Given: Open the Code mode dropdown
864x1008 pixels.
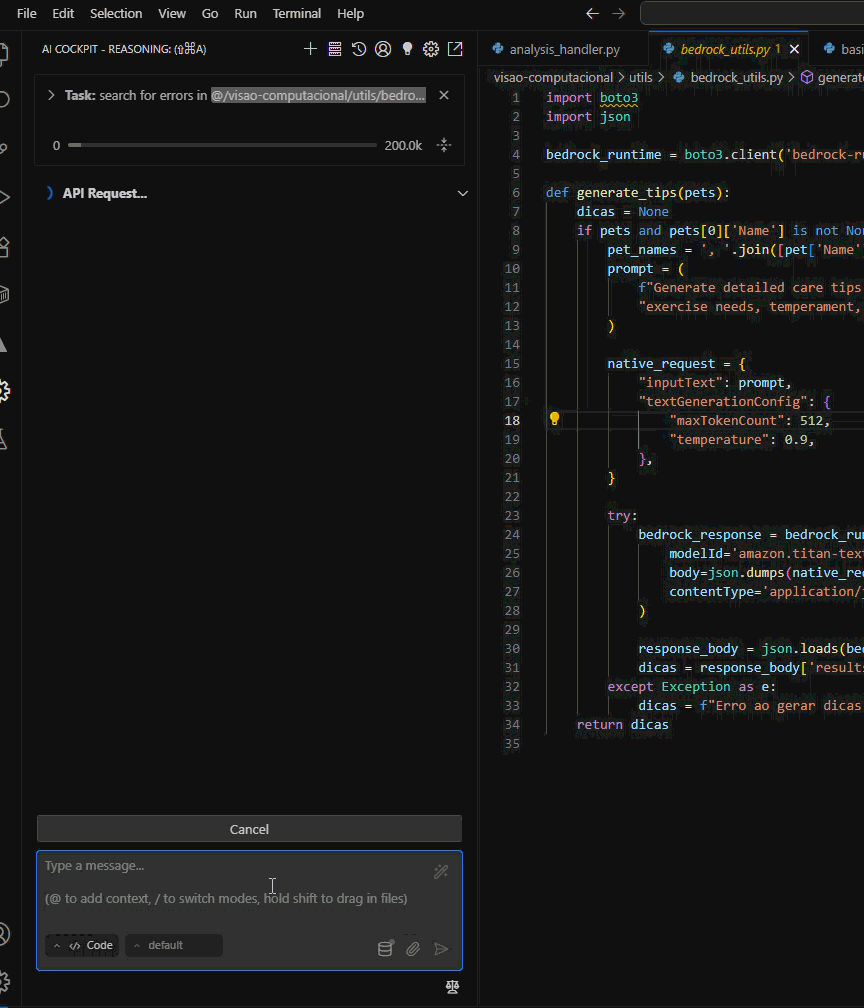Looking at the screenshot, I should click(80, 945).
